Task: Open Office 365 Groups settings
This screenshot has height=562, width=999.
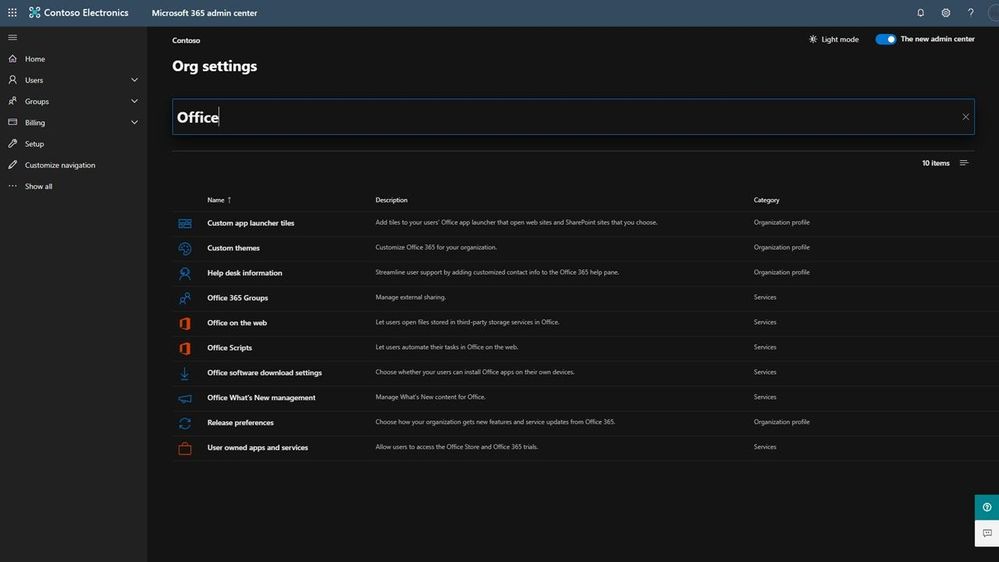Action: pos(237,298)
